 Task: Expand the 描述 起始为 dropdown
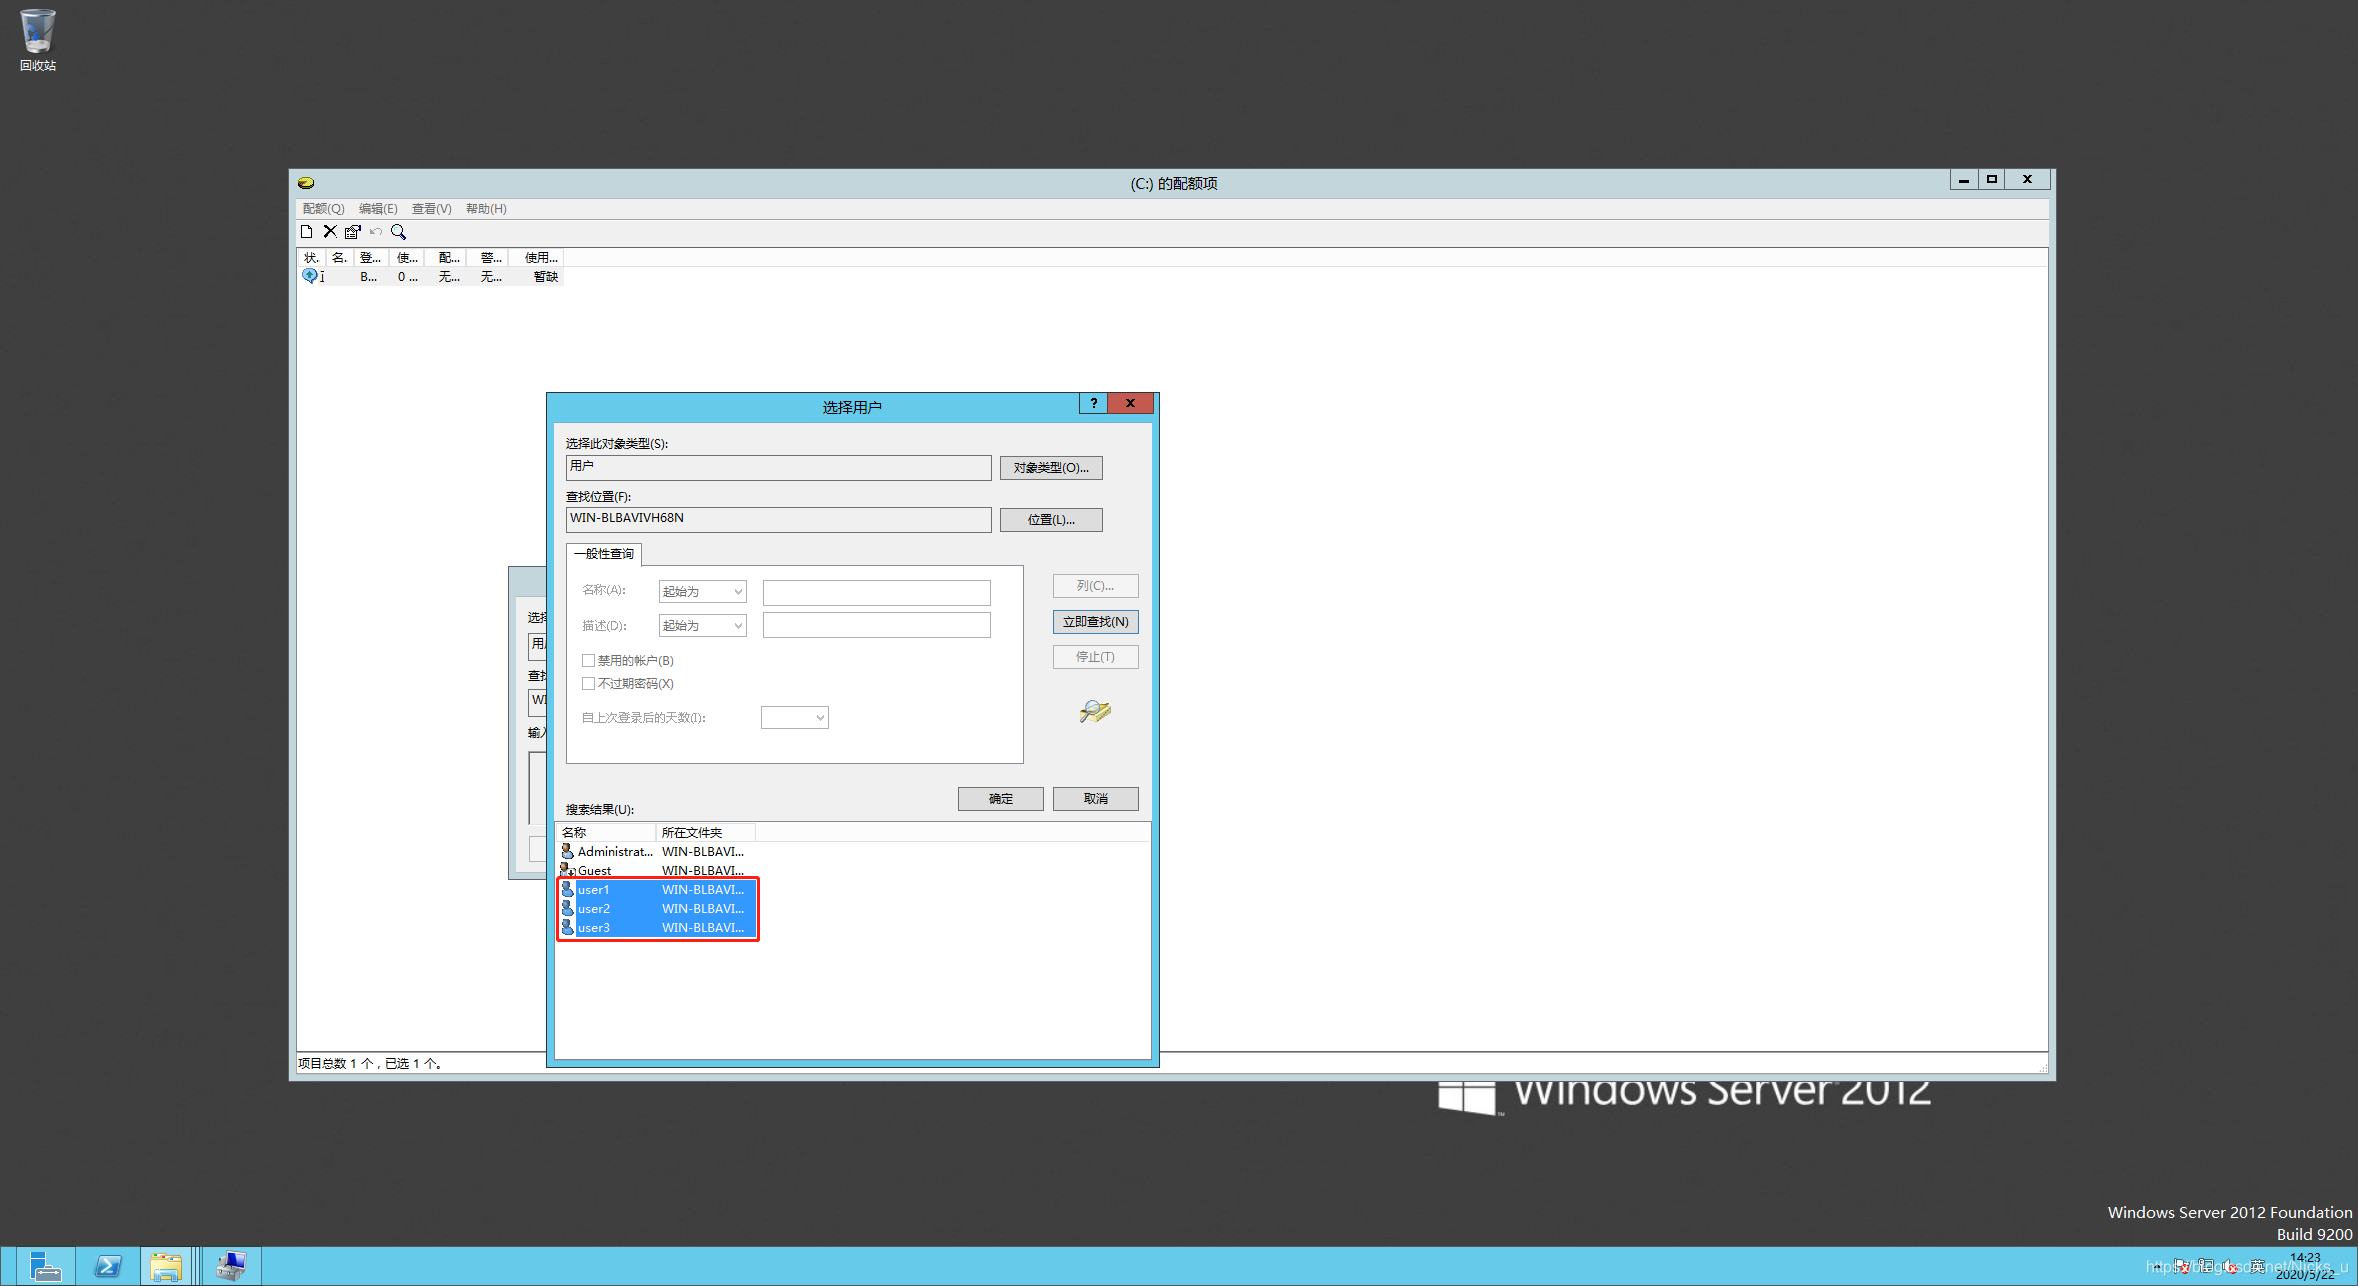[x=703, y=626]
